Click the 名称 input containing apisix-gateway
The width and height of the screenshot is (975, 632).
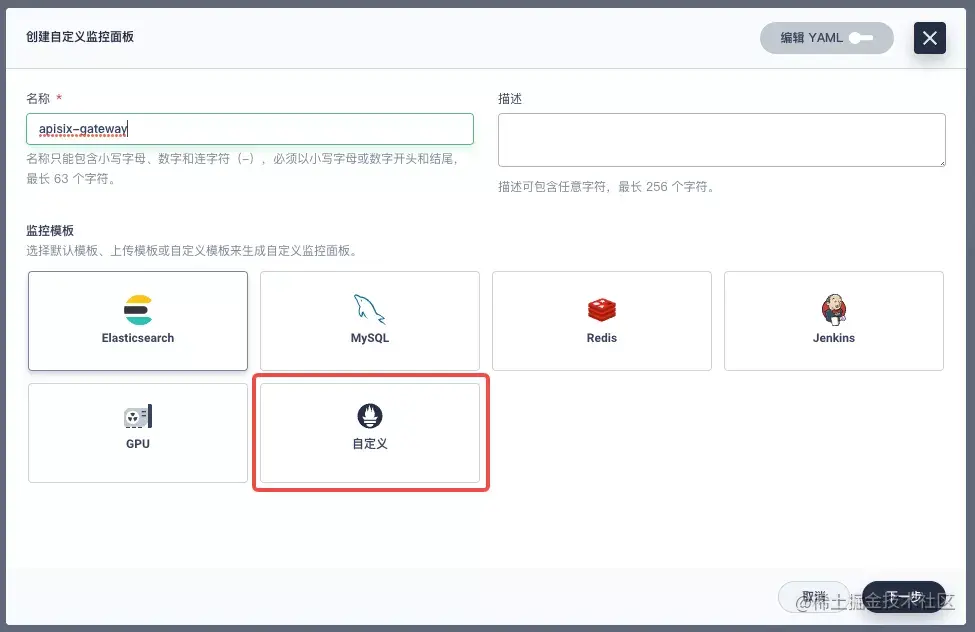pyautogui.click(x=249, y=128)
